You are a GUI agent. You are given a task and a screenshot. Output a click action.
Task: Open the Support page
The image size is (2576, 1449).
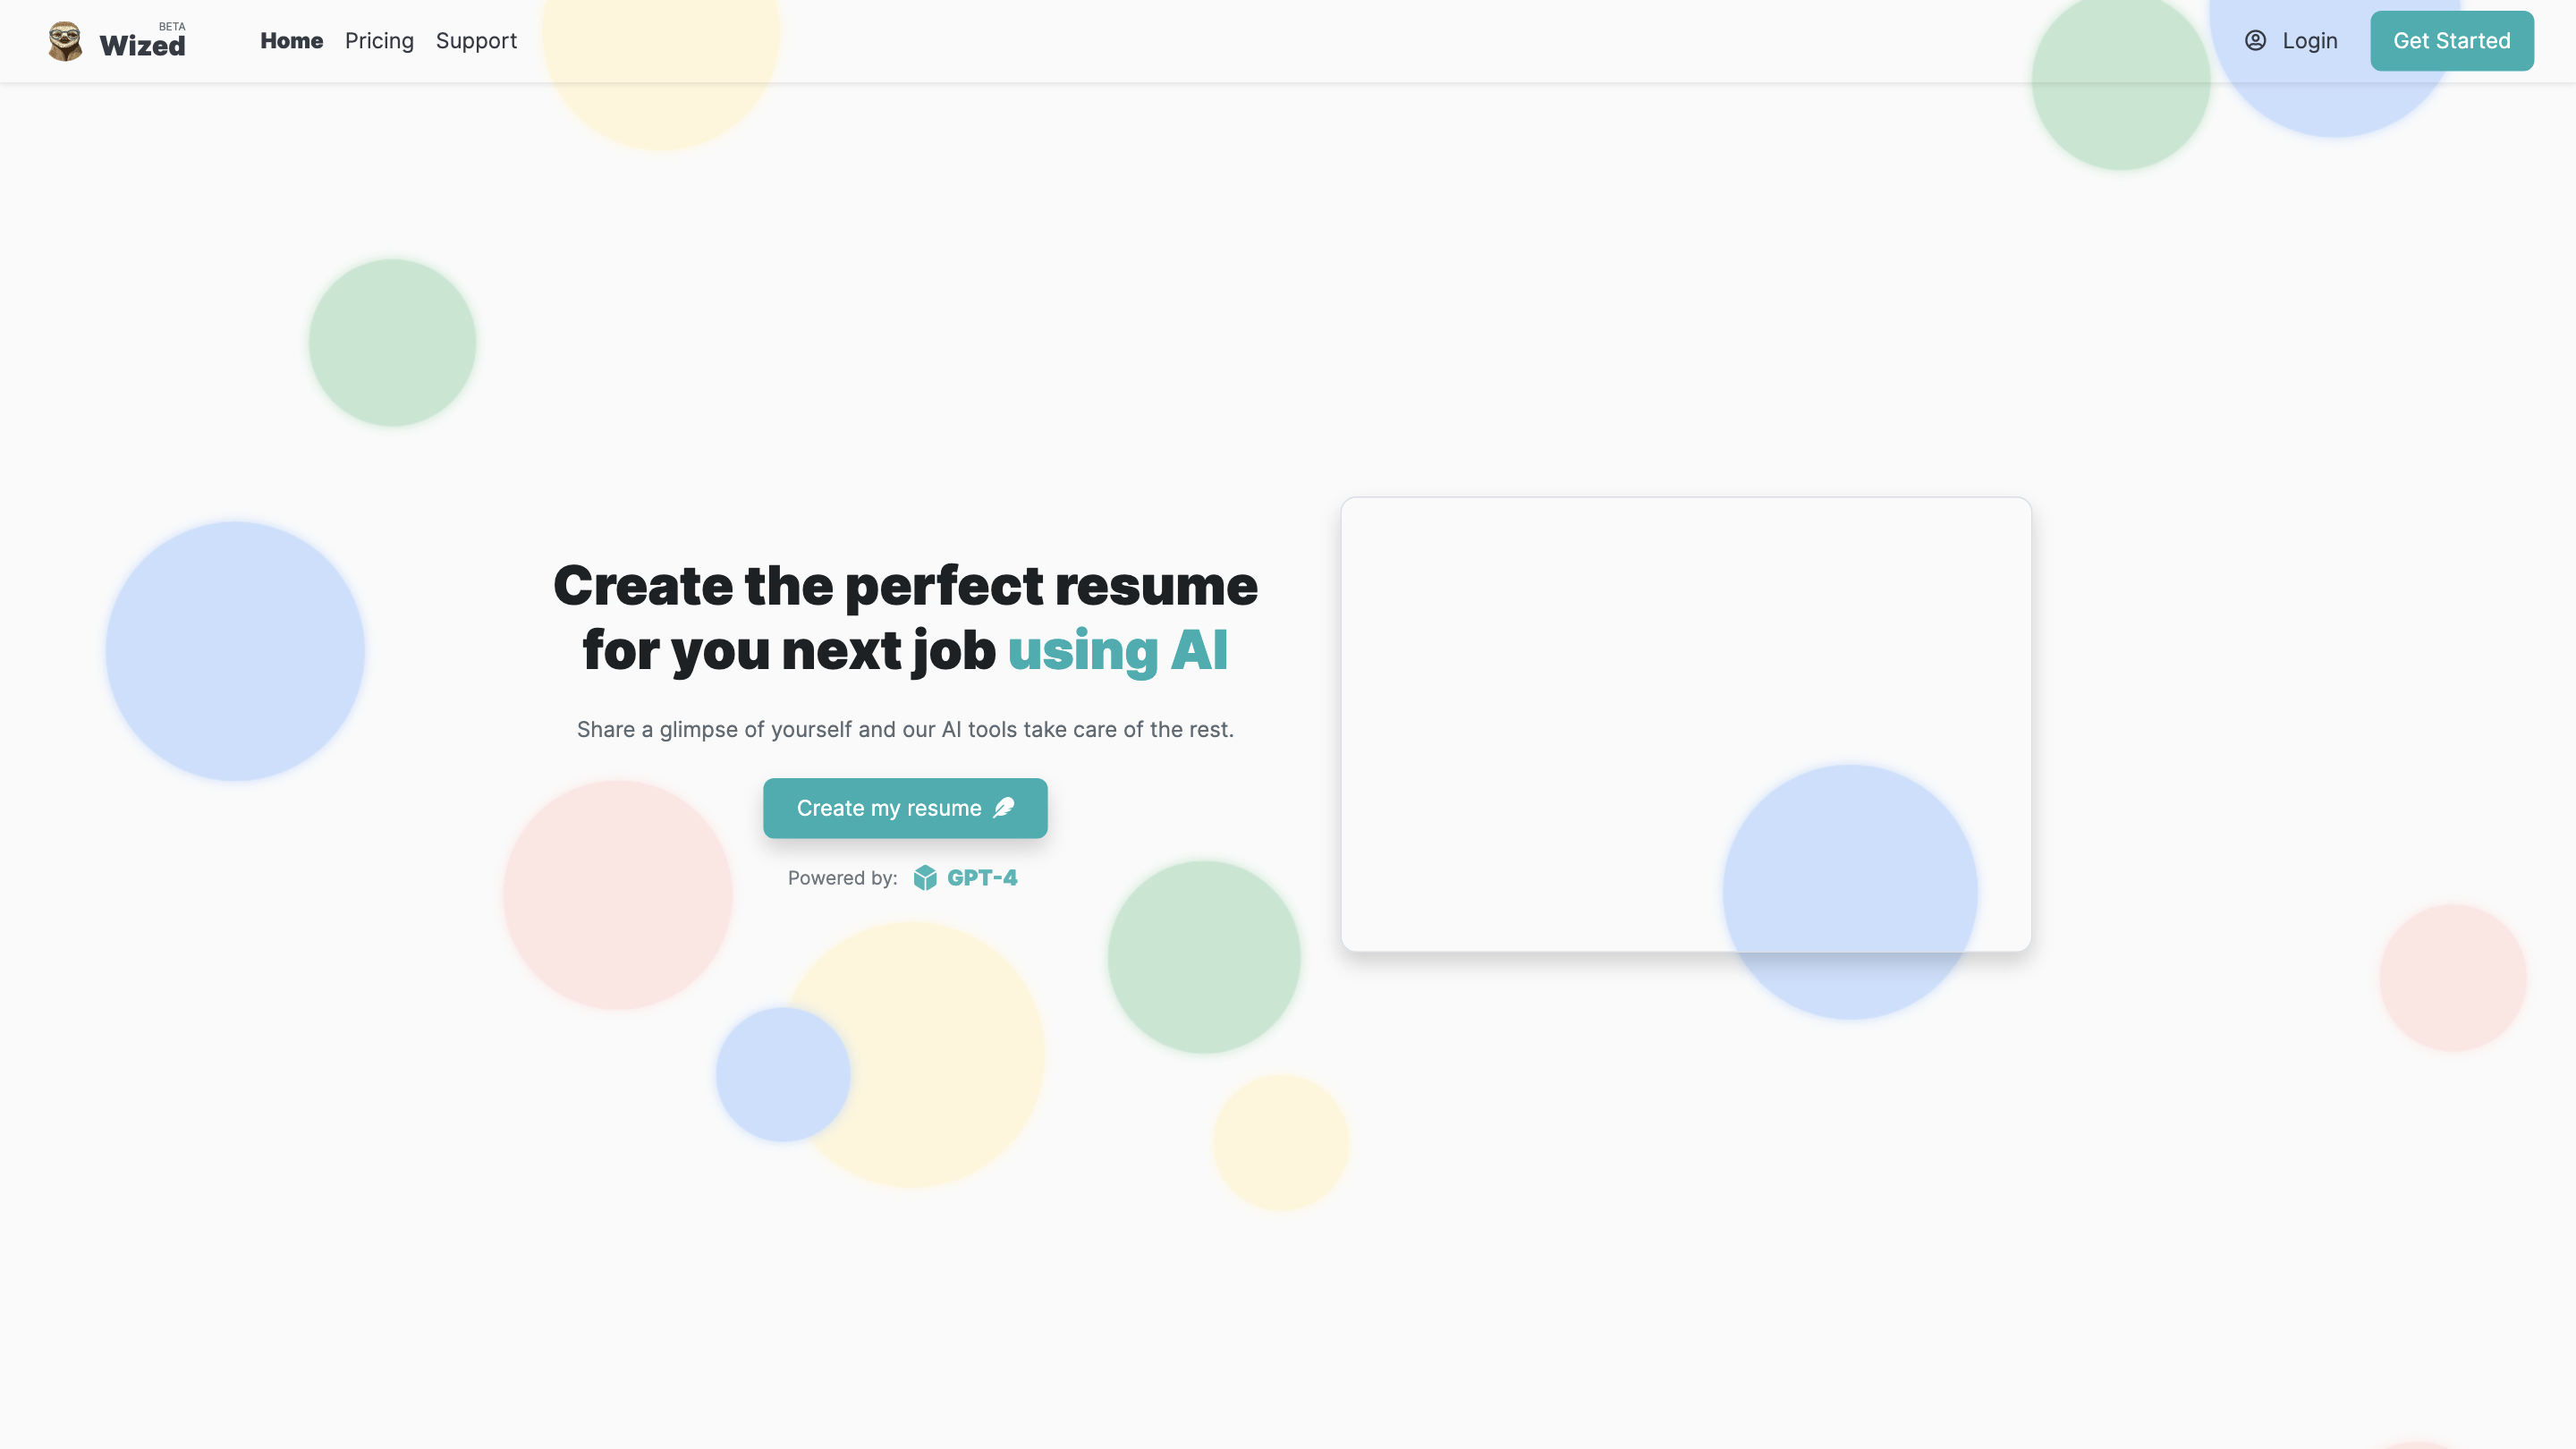coord(476,41)
